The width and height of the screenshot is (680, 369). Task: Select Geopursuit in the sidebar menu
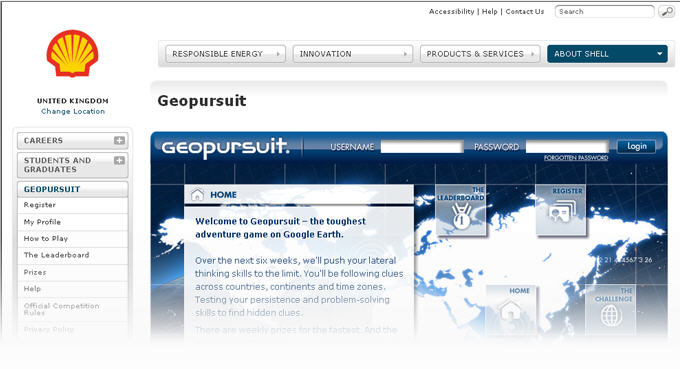click(72, 189)
